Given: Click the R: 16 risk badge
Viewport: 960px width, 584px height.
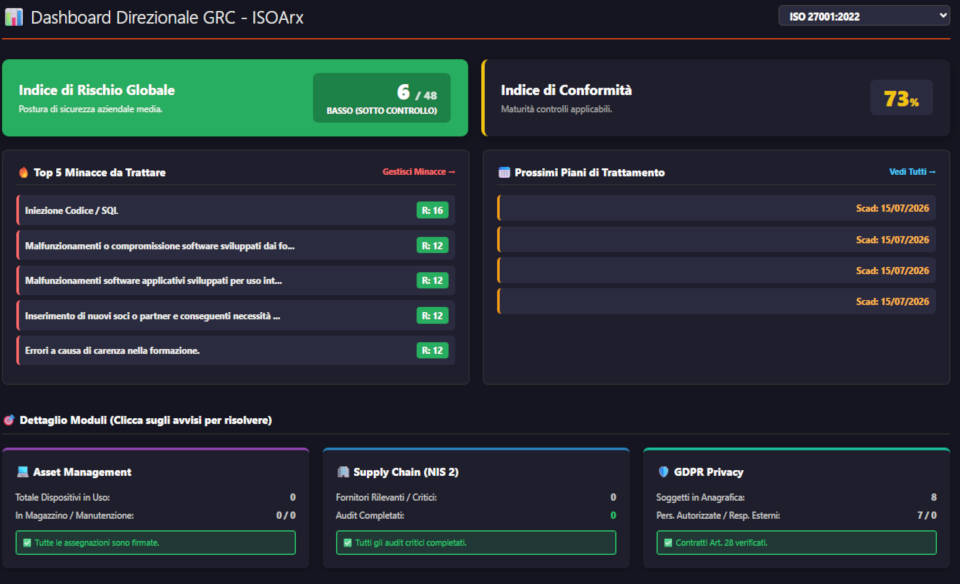Looking at the screenshot, I should coord(432,211).
